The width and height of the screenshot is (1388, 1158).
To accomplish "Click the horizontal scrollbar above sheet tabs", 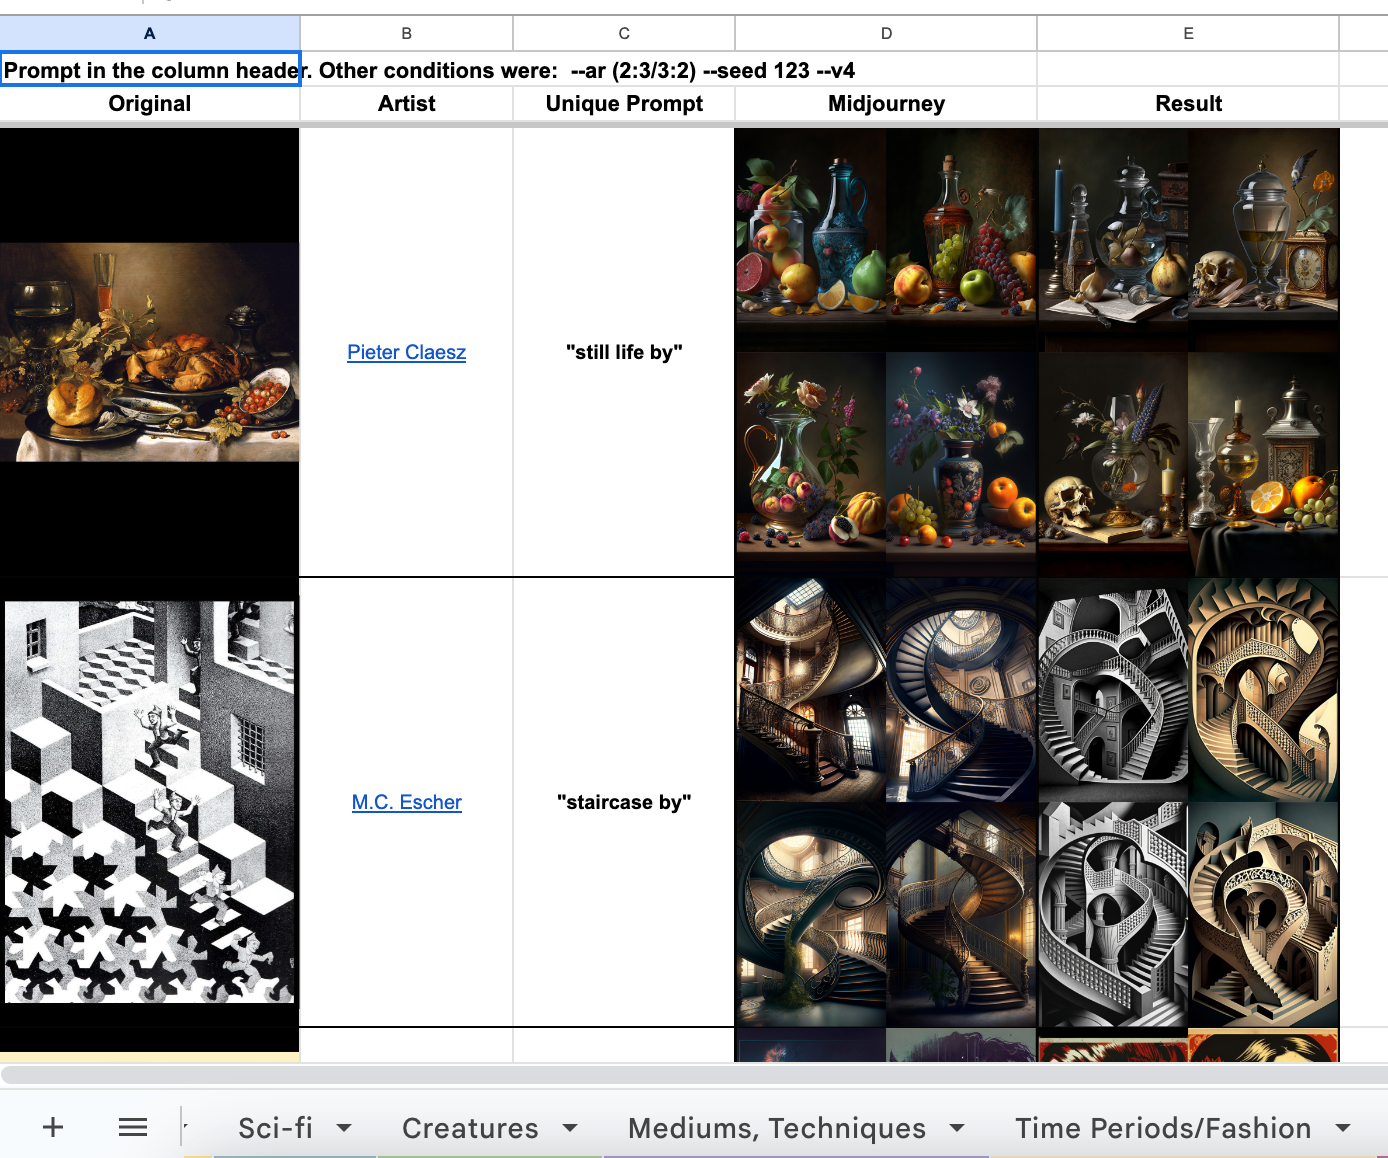I will (694, 1075).
